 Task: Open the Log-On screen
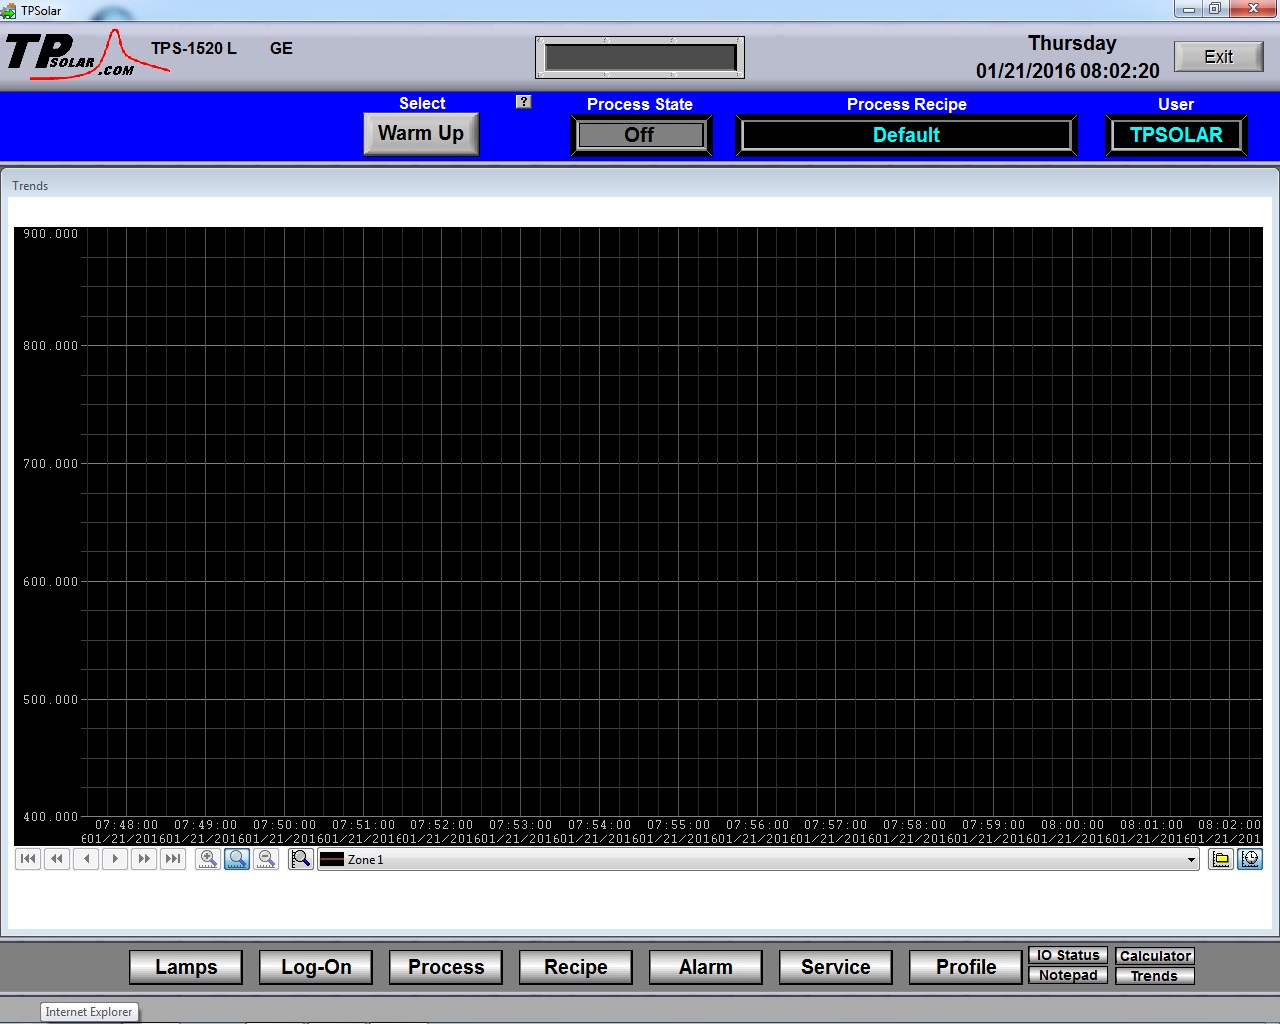tap(316, 967)
